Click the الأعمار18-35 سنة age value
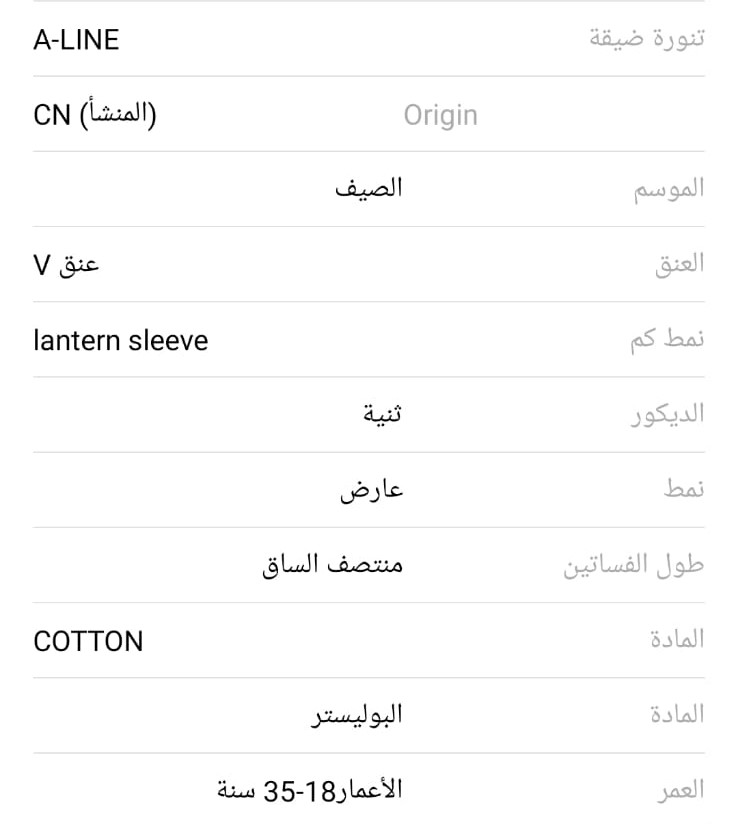The width and height of the screenshot is (731, 824). click(x=310, y=791)
